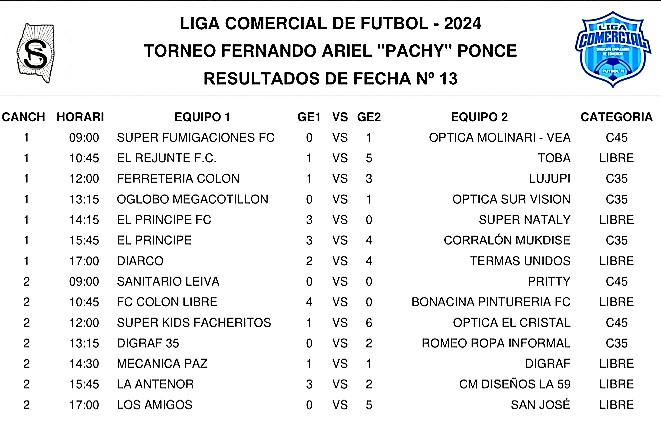Click FERRETERIA COLON team name

coord(178,179)
